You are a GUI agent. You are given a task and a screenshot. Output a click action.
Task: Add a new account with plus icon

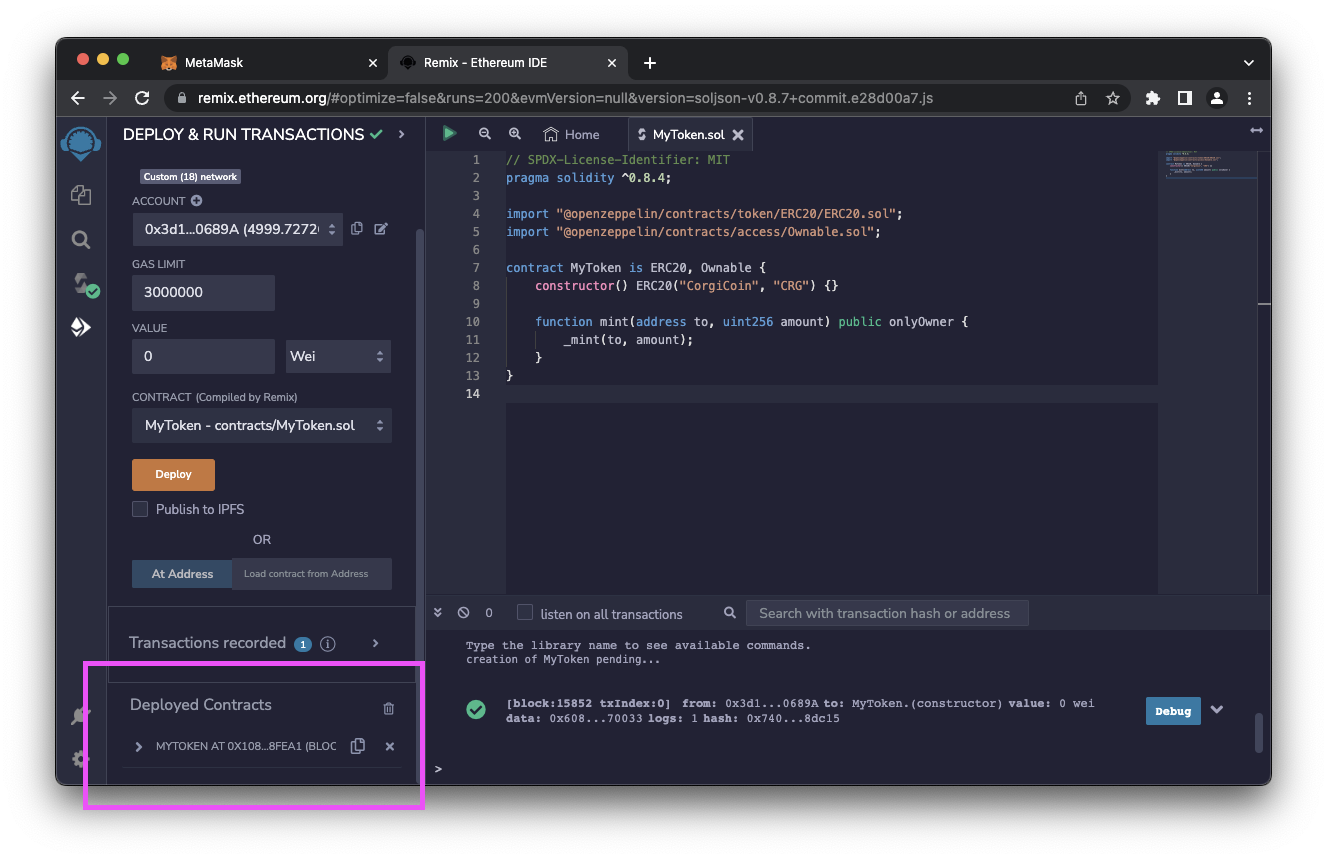196,201
